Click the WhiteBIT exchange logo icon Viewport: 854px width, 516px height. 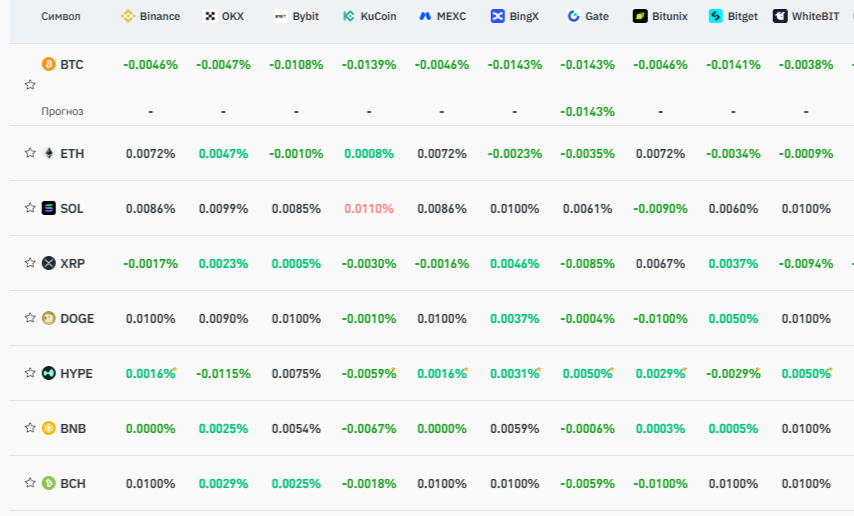(780, 16)
